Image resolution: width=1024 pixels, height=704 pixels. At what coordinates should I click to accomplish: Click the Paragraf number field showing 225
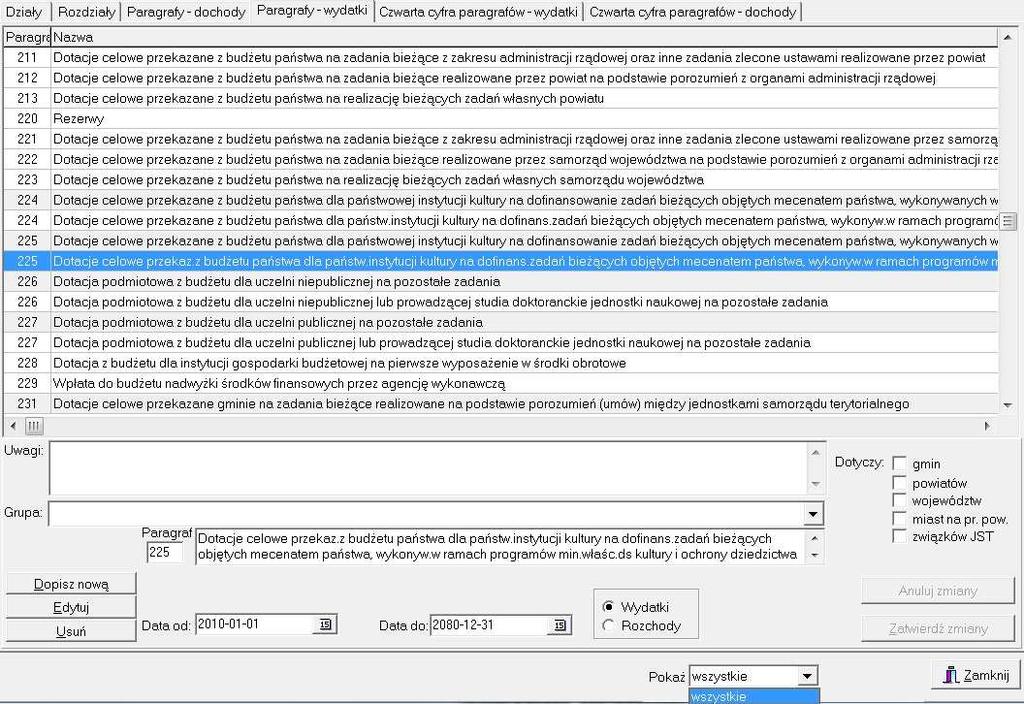[x=165, y=552]
